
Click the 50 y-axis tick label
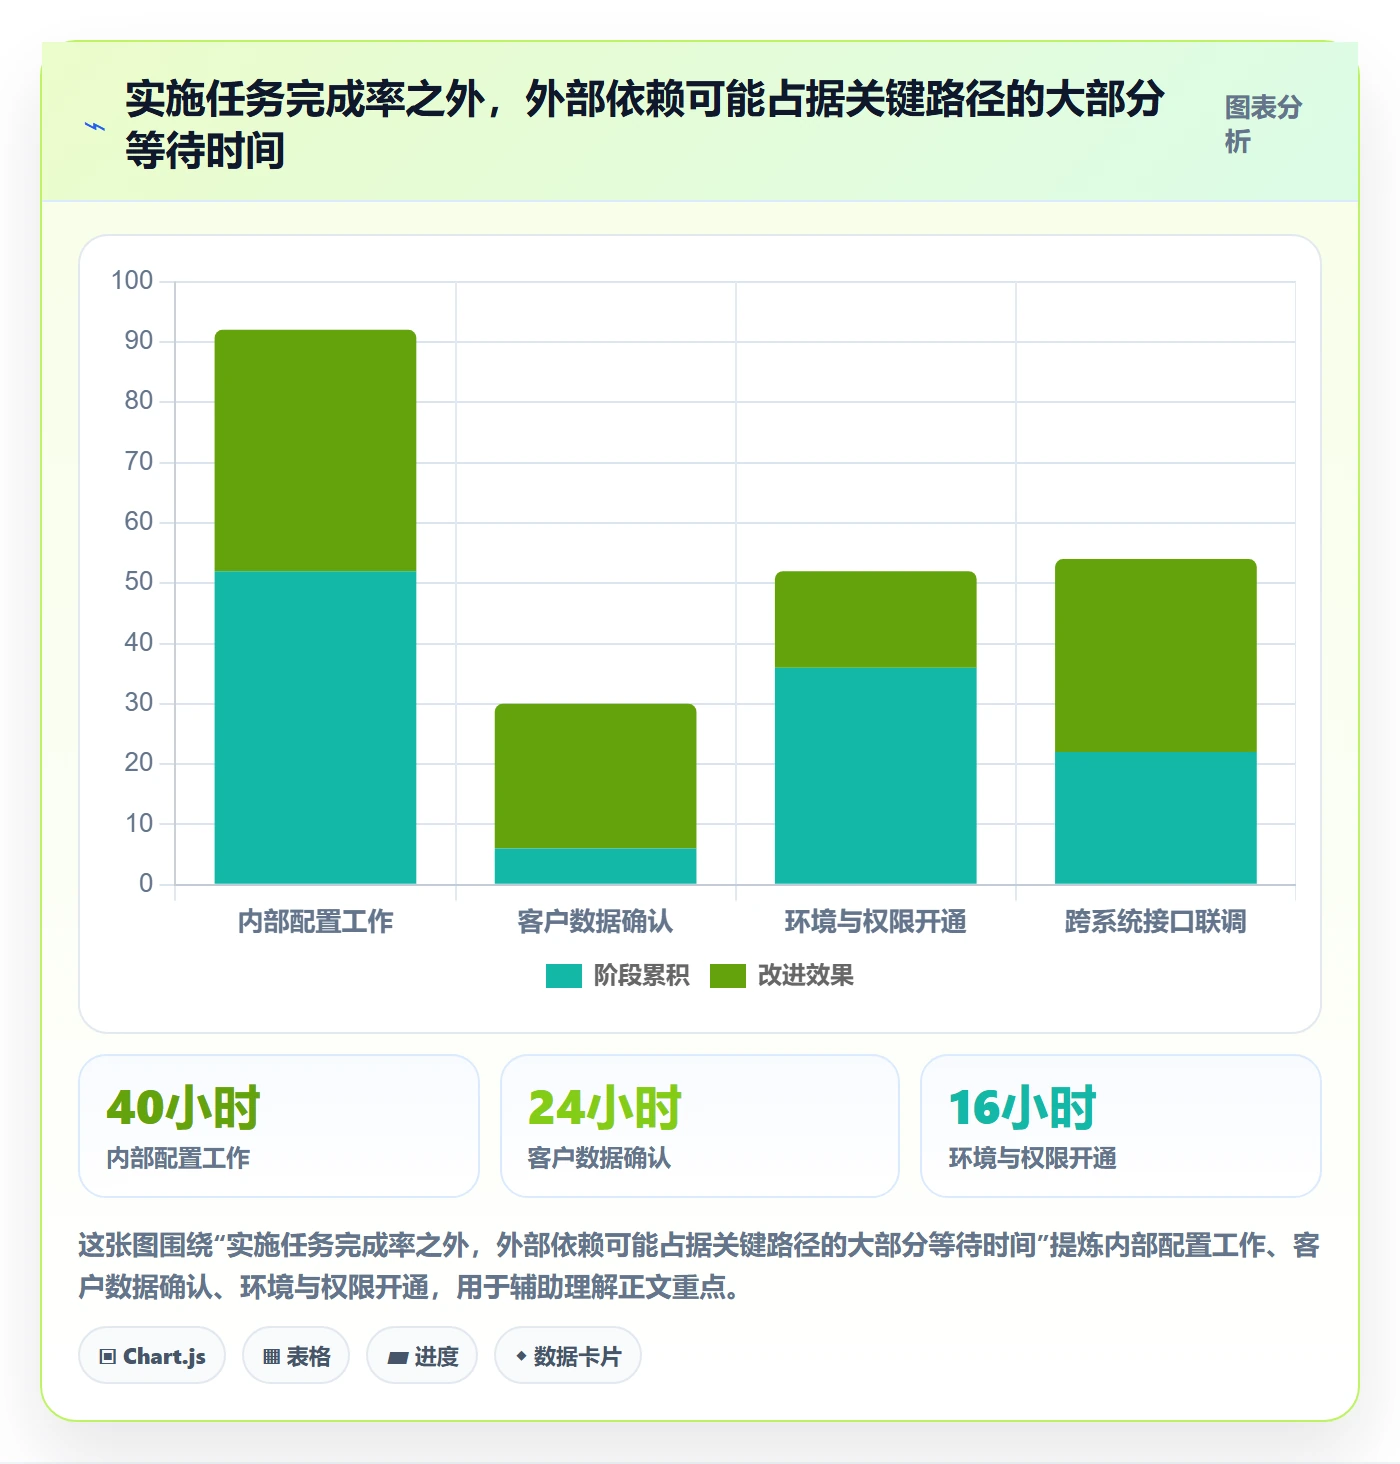pos(139,582)
